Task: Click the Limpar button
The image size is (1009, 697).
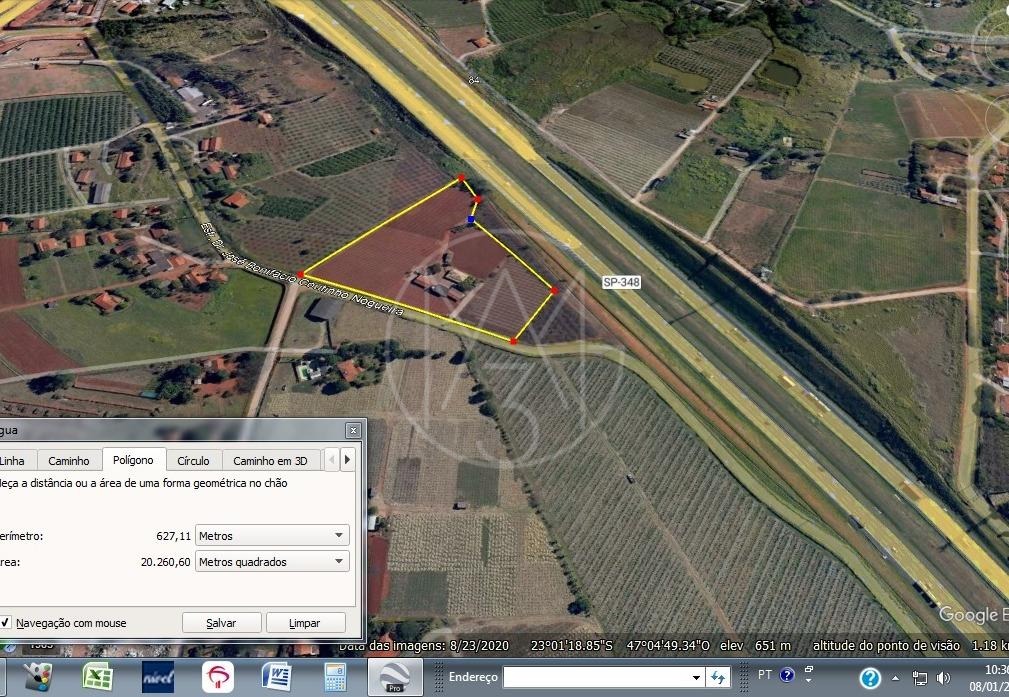Action: click(305, 623)
